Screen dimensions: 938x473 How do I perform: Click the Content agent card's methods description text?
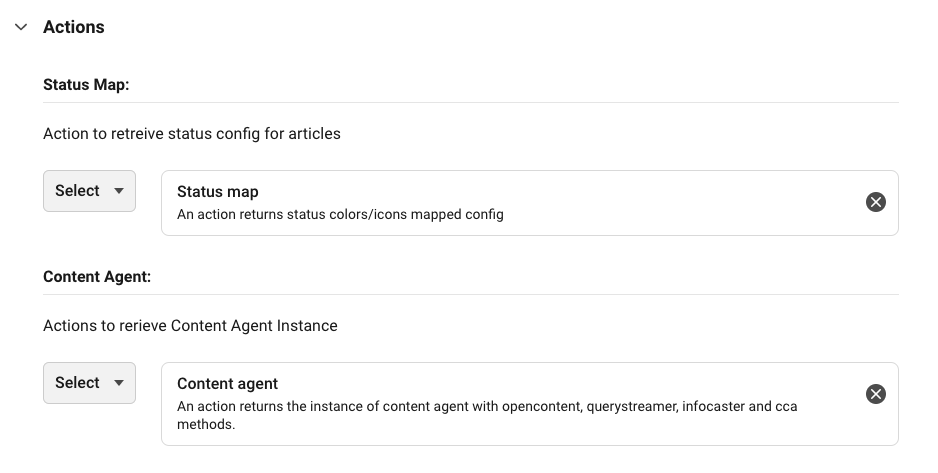click(486, 415)
